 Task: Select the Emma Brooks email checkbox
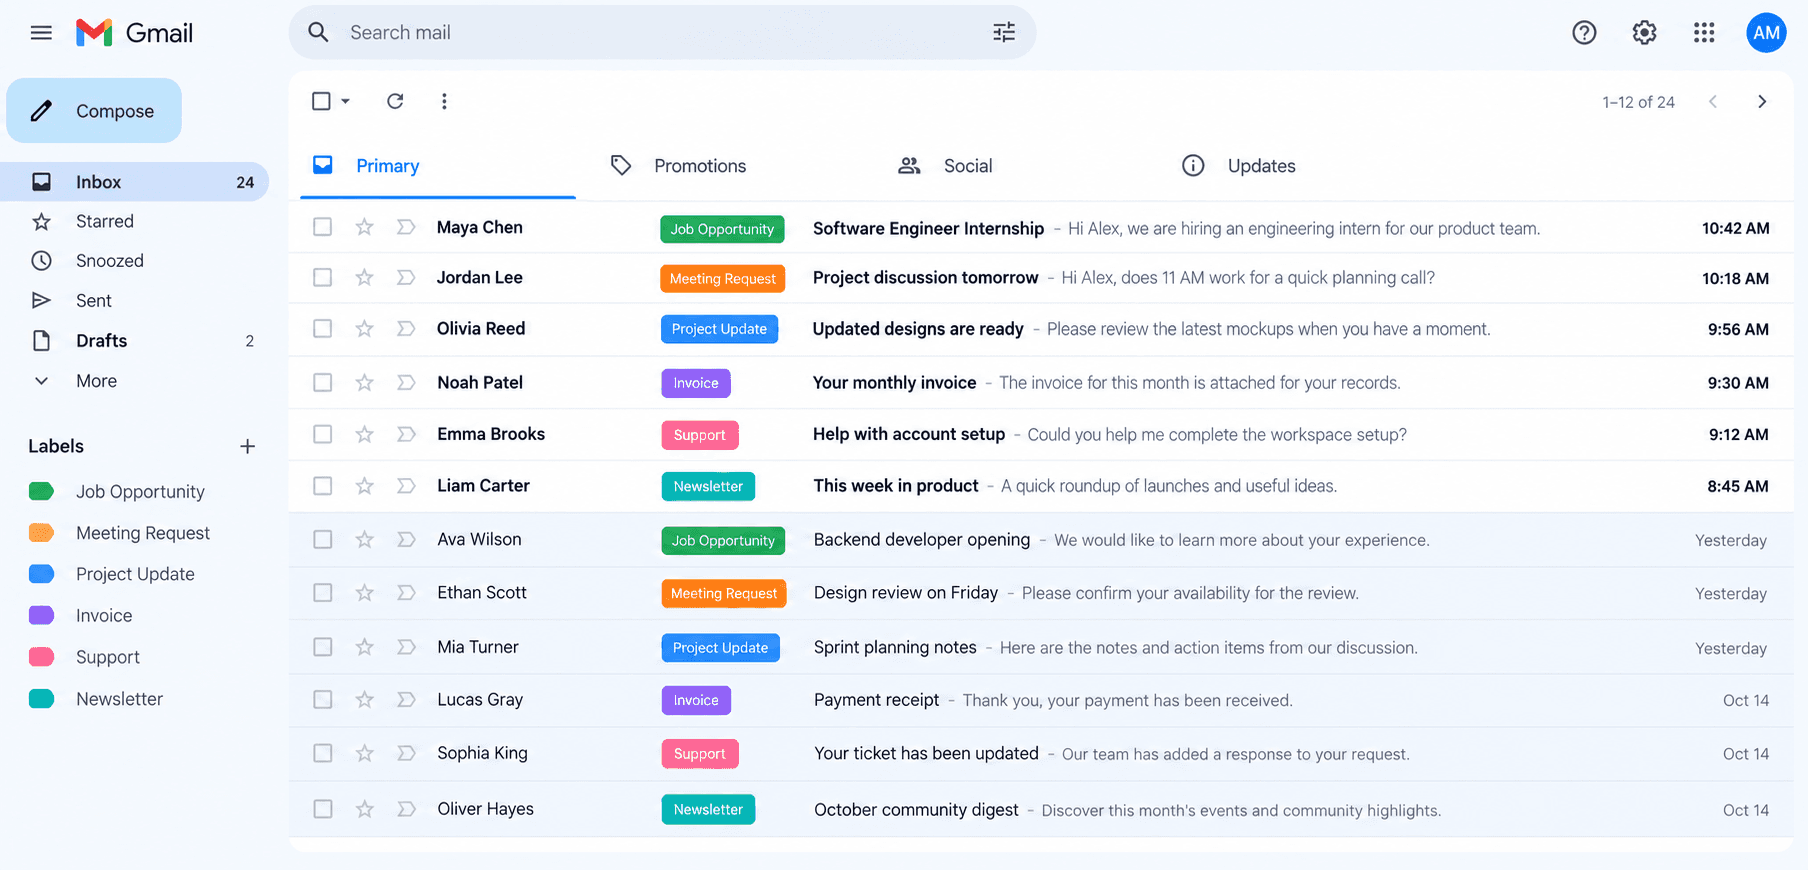click(322, 434)
